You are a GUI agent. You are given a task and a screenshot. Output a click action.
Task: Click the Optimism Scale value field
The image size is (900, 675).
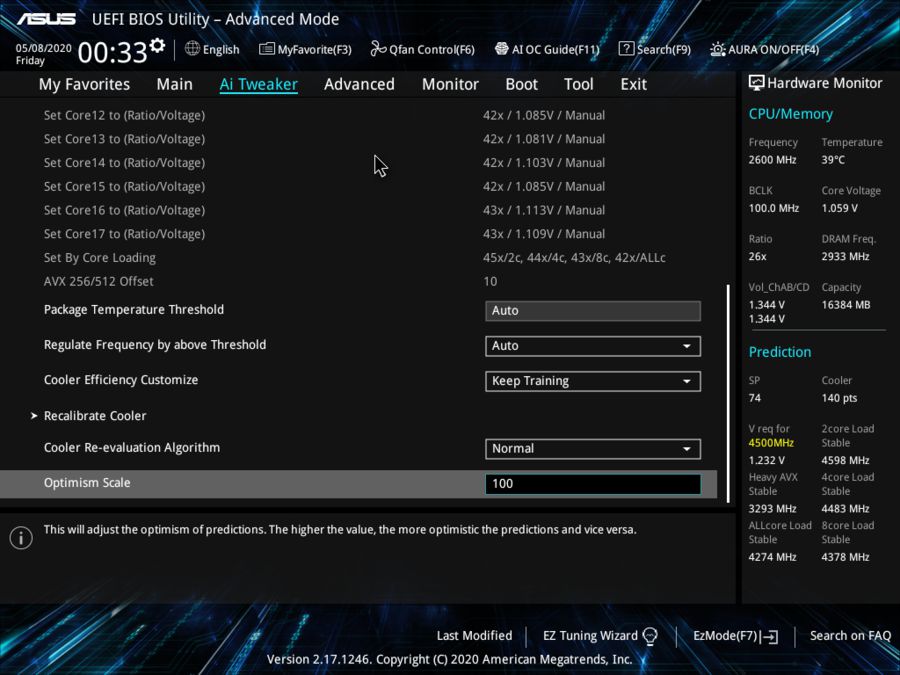point(592,484)
